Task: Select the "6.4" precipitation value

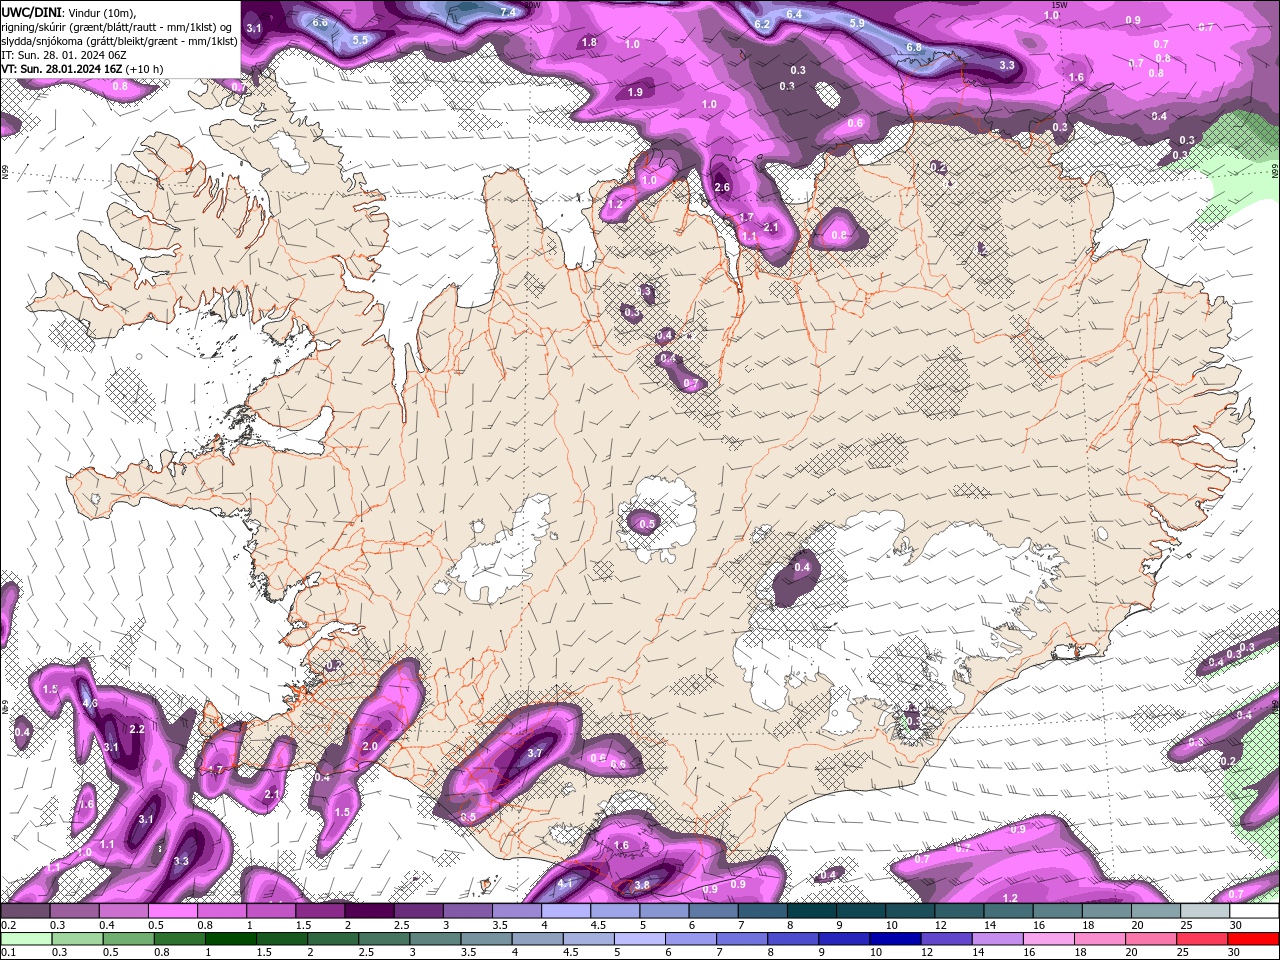Action: point(794,14)
